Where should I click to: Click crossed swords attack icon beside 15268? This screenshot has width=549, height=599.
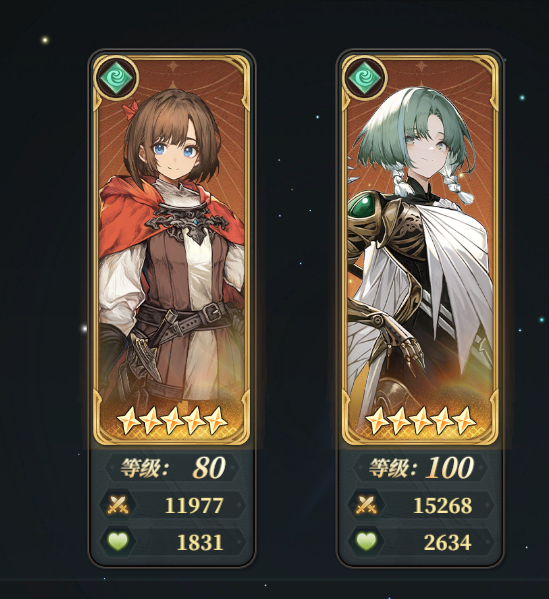click(x=366, y=505)
